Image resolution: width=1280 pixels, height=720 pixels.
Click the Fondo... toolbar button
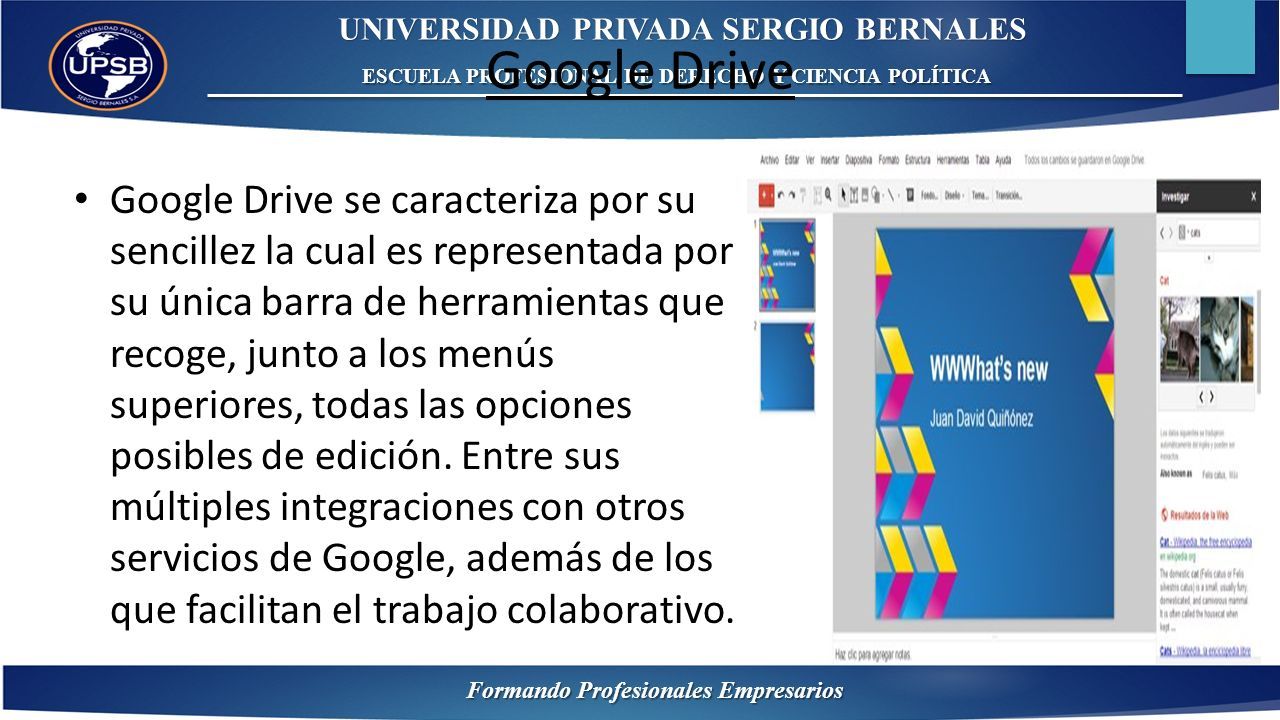click(x=930, y=196)
